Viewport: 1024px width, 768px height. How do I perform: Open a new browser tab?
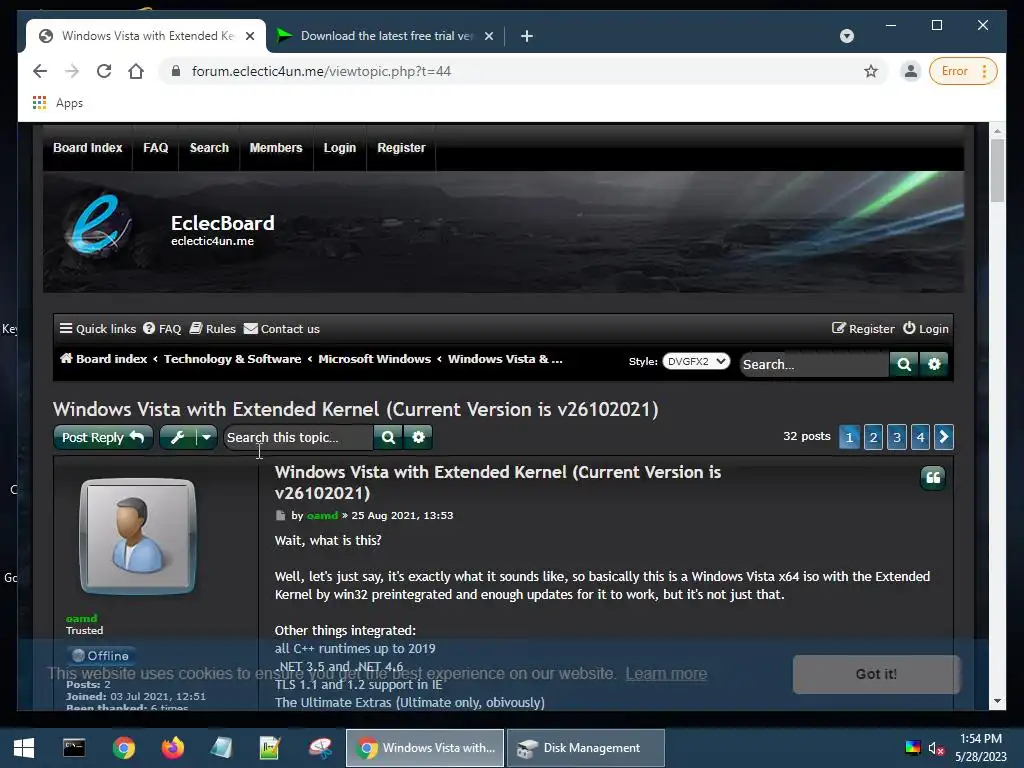527,36
